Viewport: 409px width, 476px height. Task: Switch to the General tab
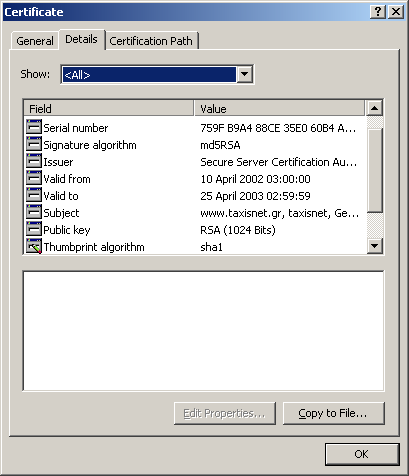pyautogui.click(x=35, y=41)
